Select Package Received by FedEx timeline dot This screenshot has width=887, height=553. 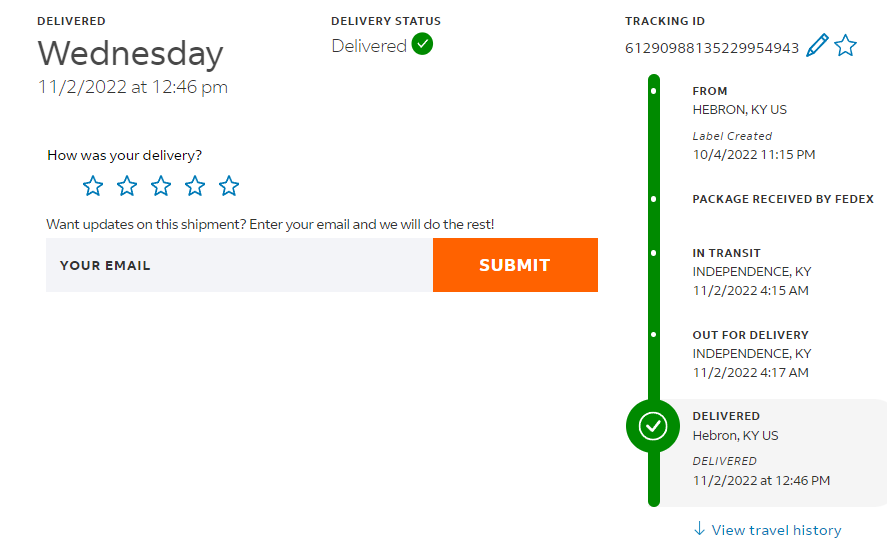[x=654, y=199]
